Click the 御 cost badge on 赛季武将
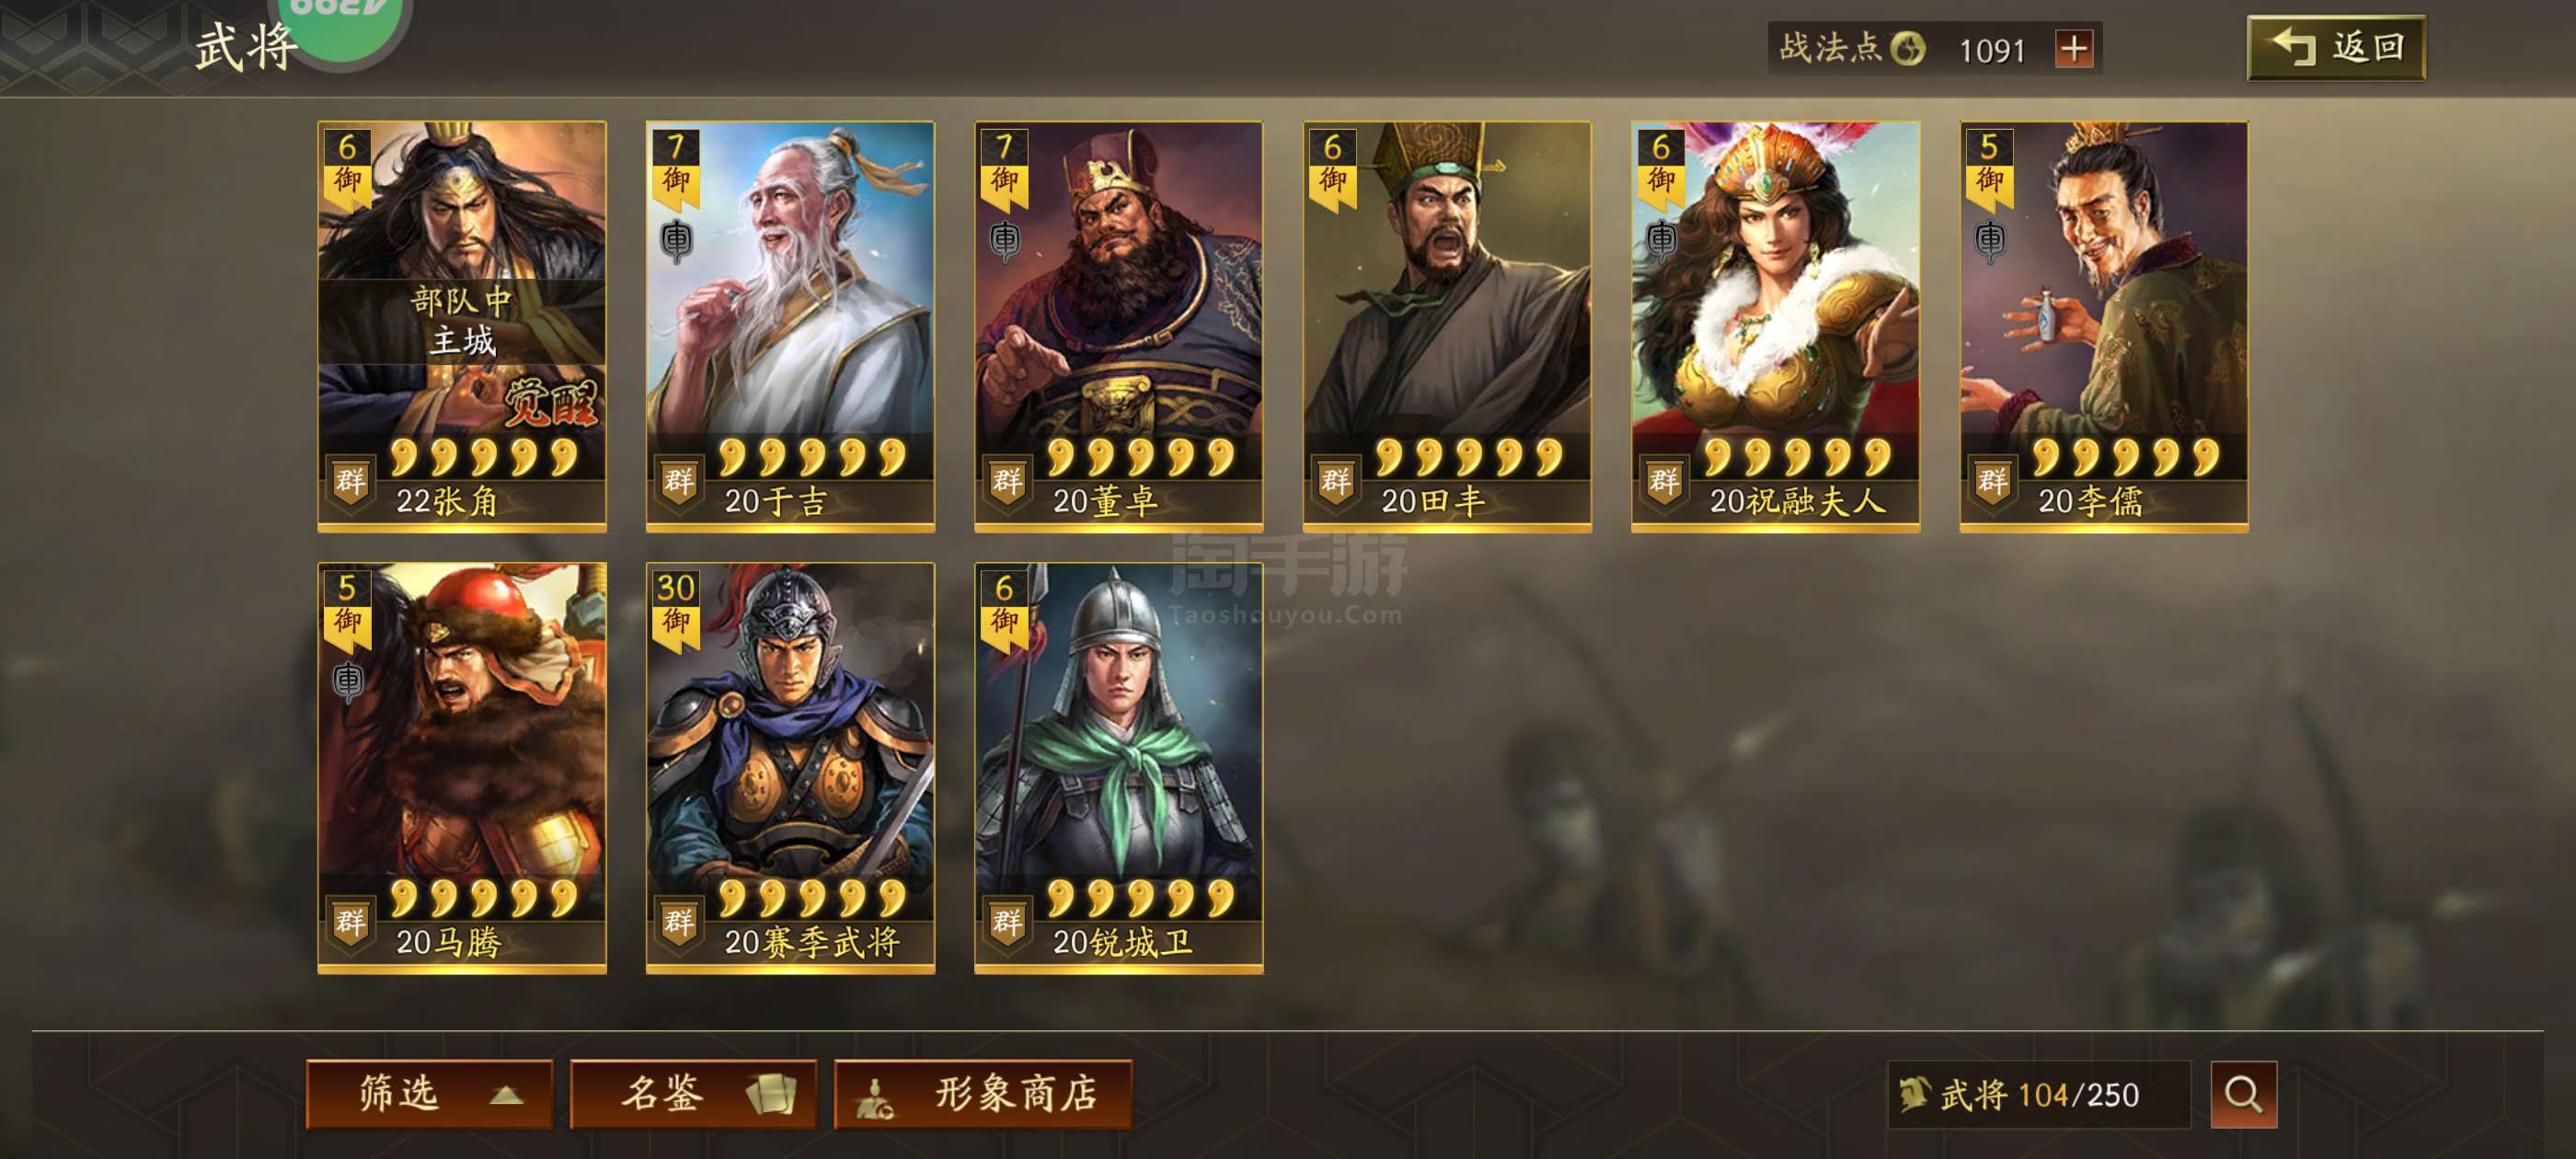This screenshot has width=2576, height=1159. (676, 609)
